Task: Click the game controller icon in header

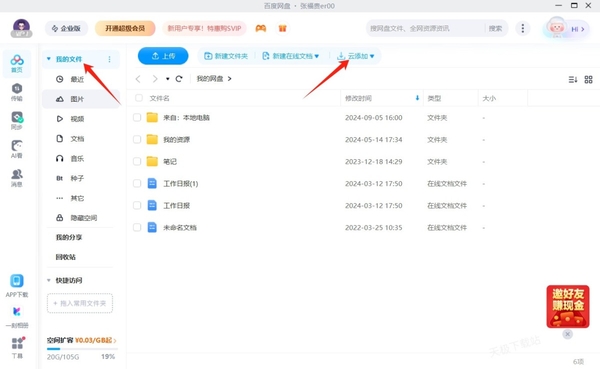Action: [x=261, y=28]
